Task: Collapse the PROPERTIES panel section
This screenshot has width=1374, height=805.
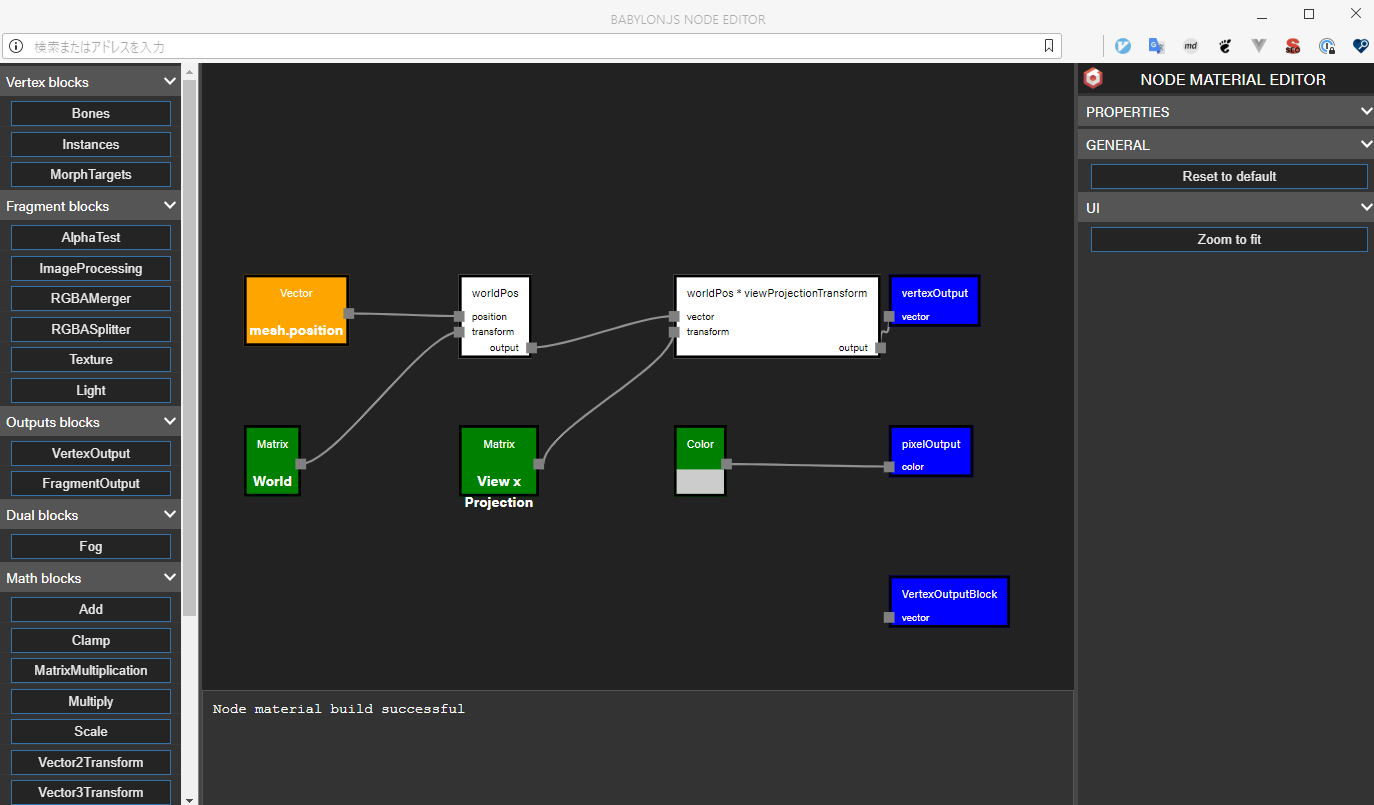Action: pyautogui.click(x=1366, y=112)
